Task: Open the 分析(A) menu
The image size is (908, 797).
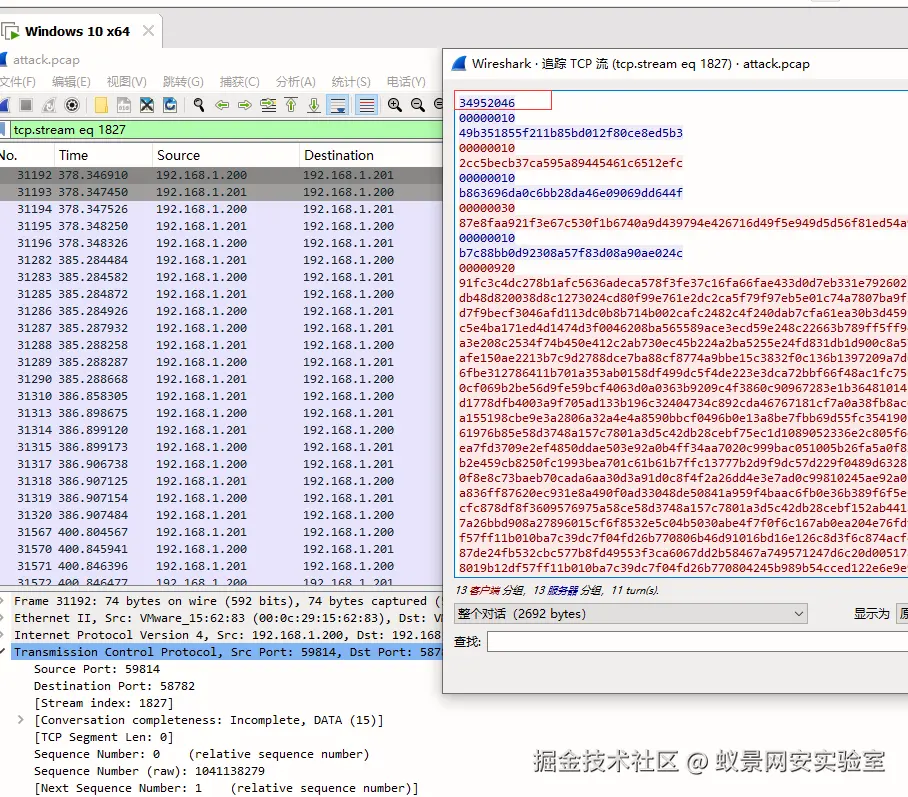Action: pos(295,82)
